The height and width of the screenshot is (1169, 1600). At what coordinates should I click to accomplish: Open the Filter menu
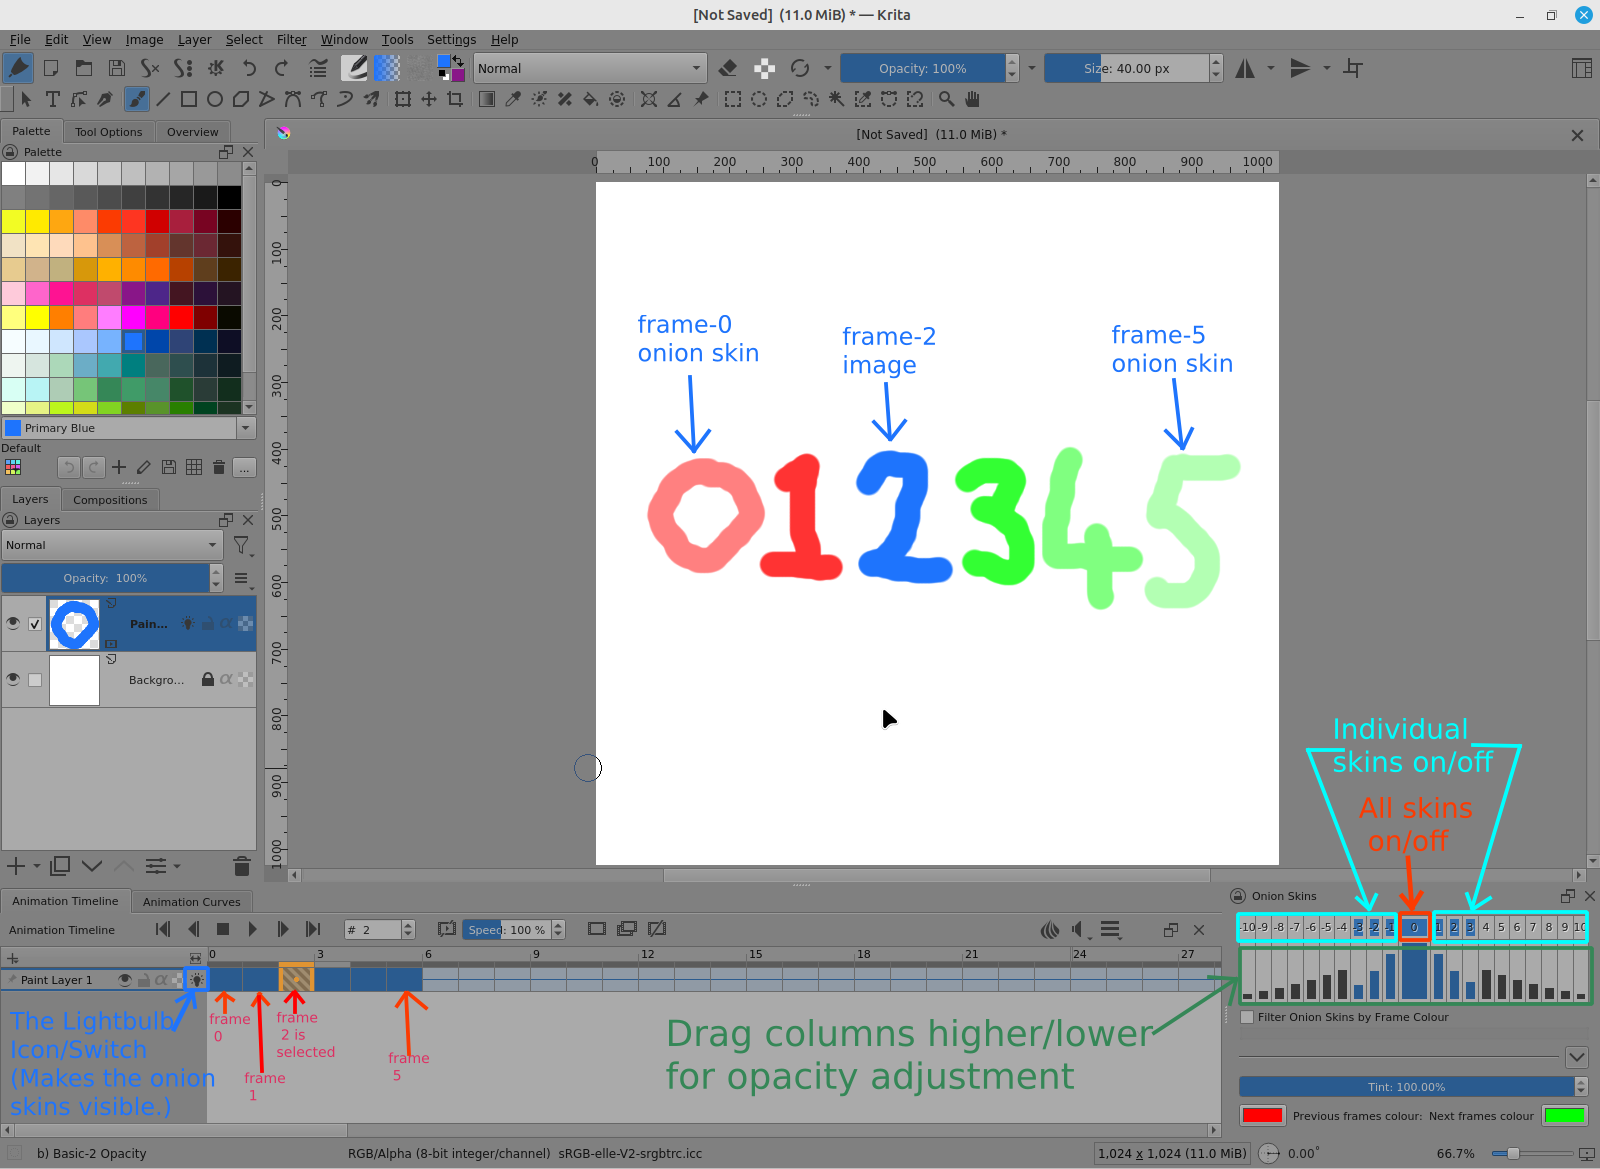point(291,40)
